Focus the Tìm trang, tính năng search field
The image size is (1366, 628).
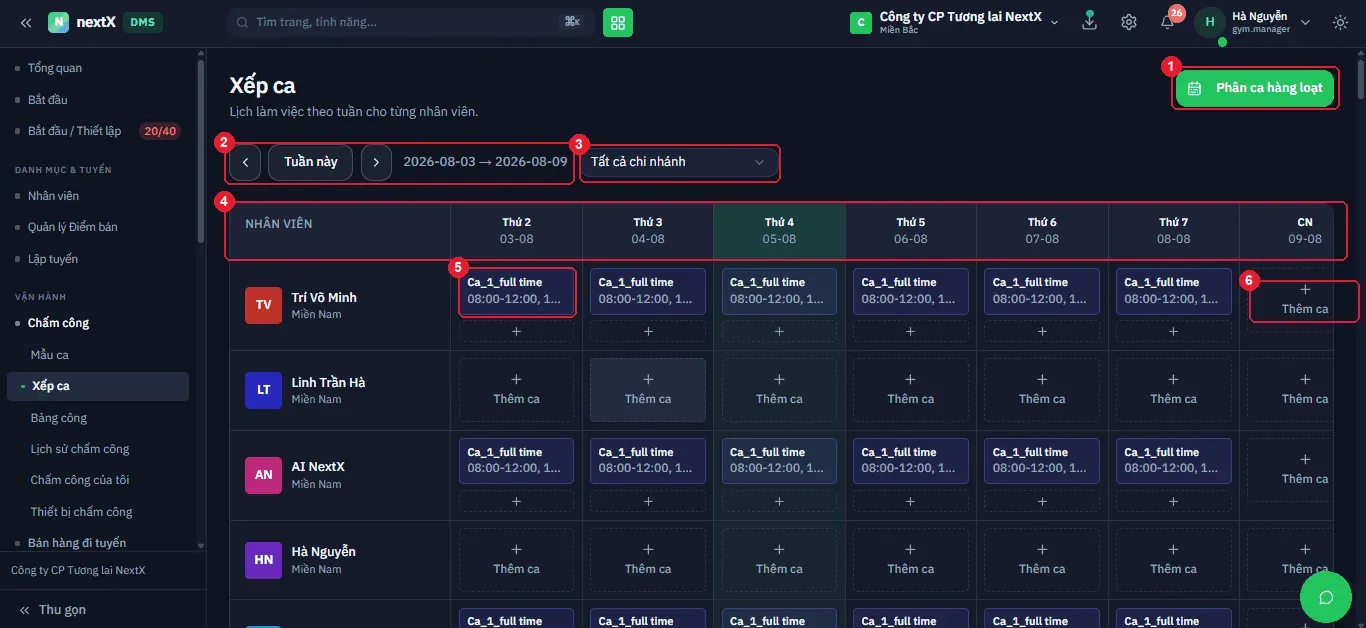(x=411, y=22)
